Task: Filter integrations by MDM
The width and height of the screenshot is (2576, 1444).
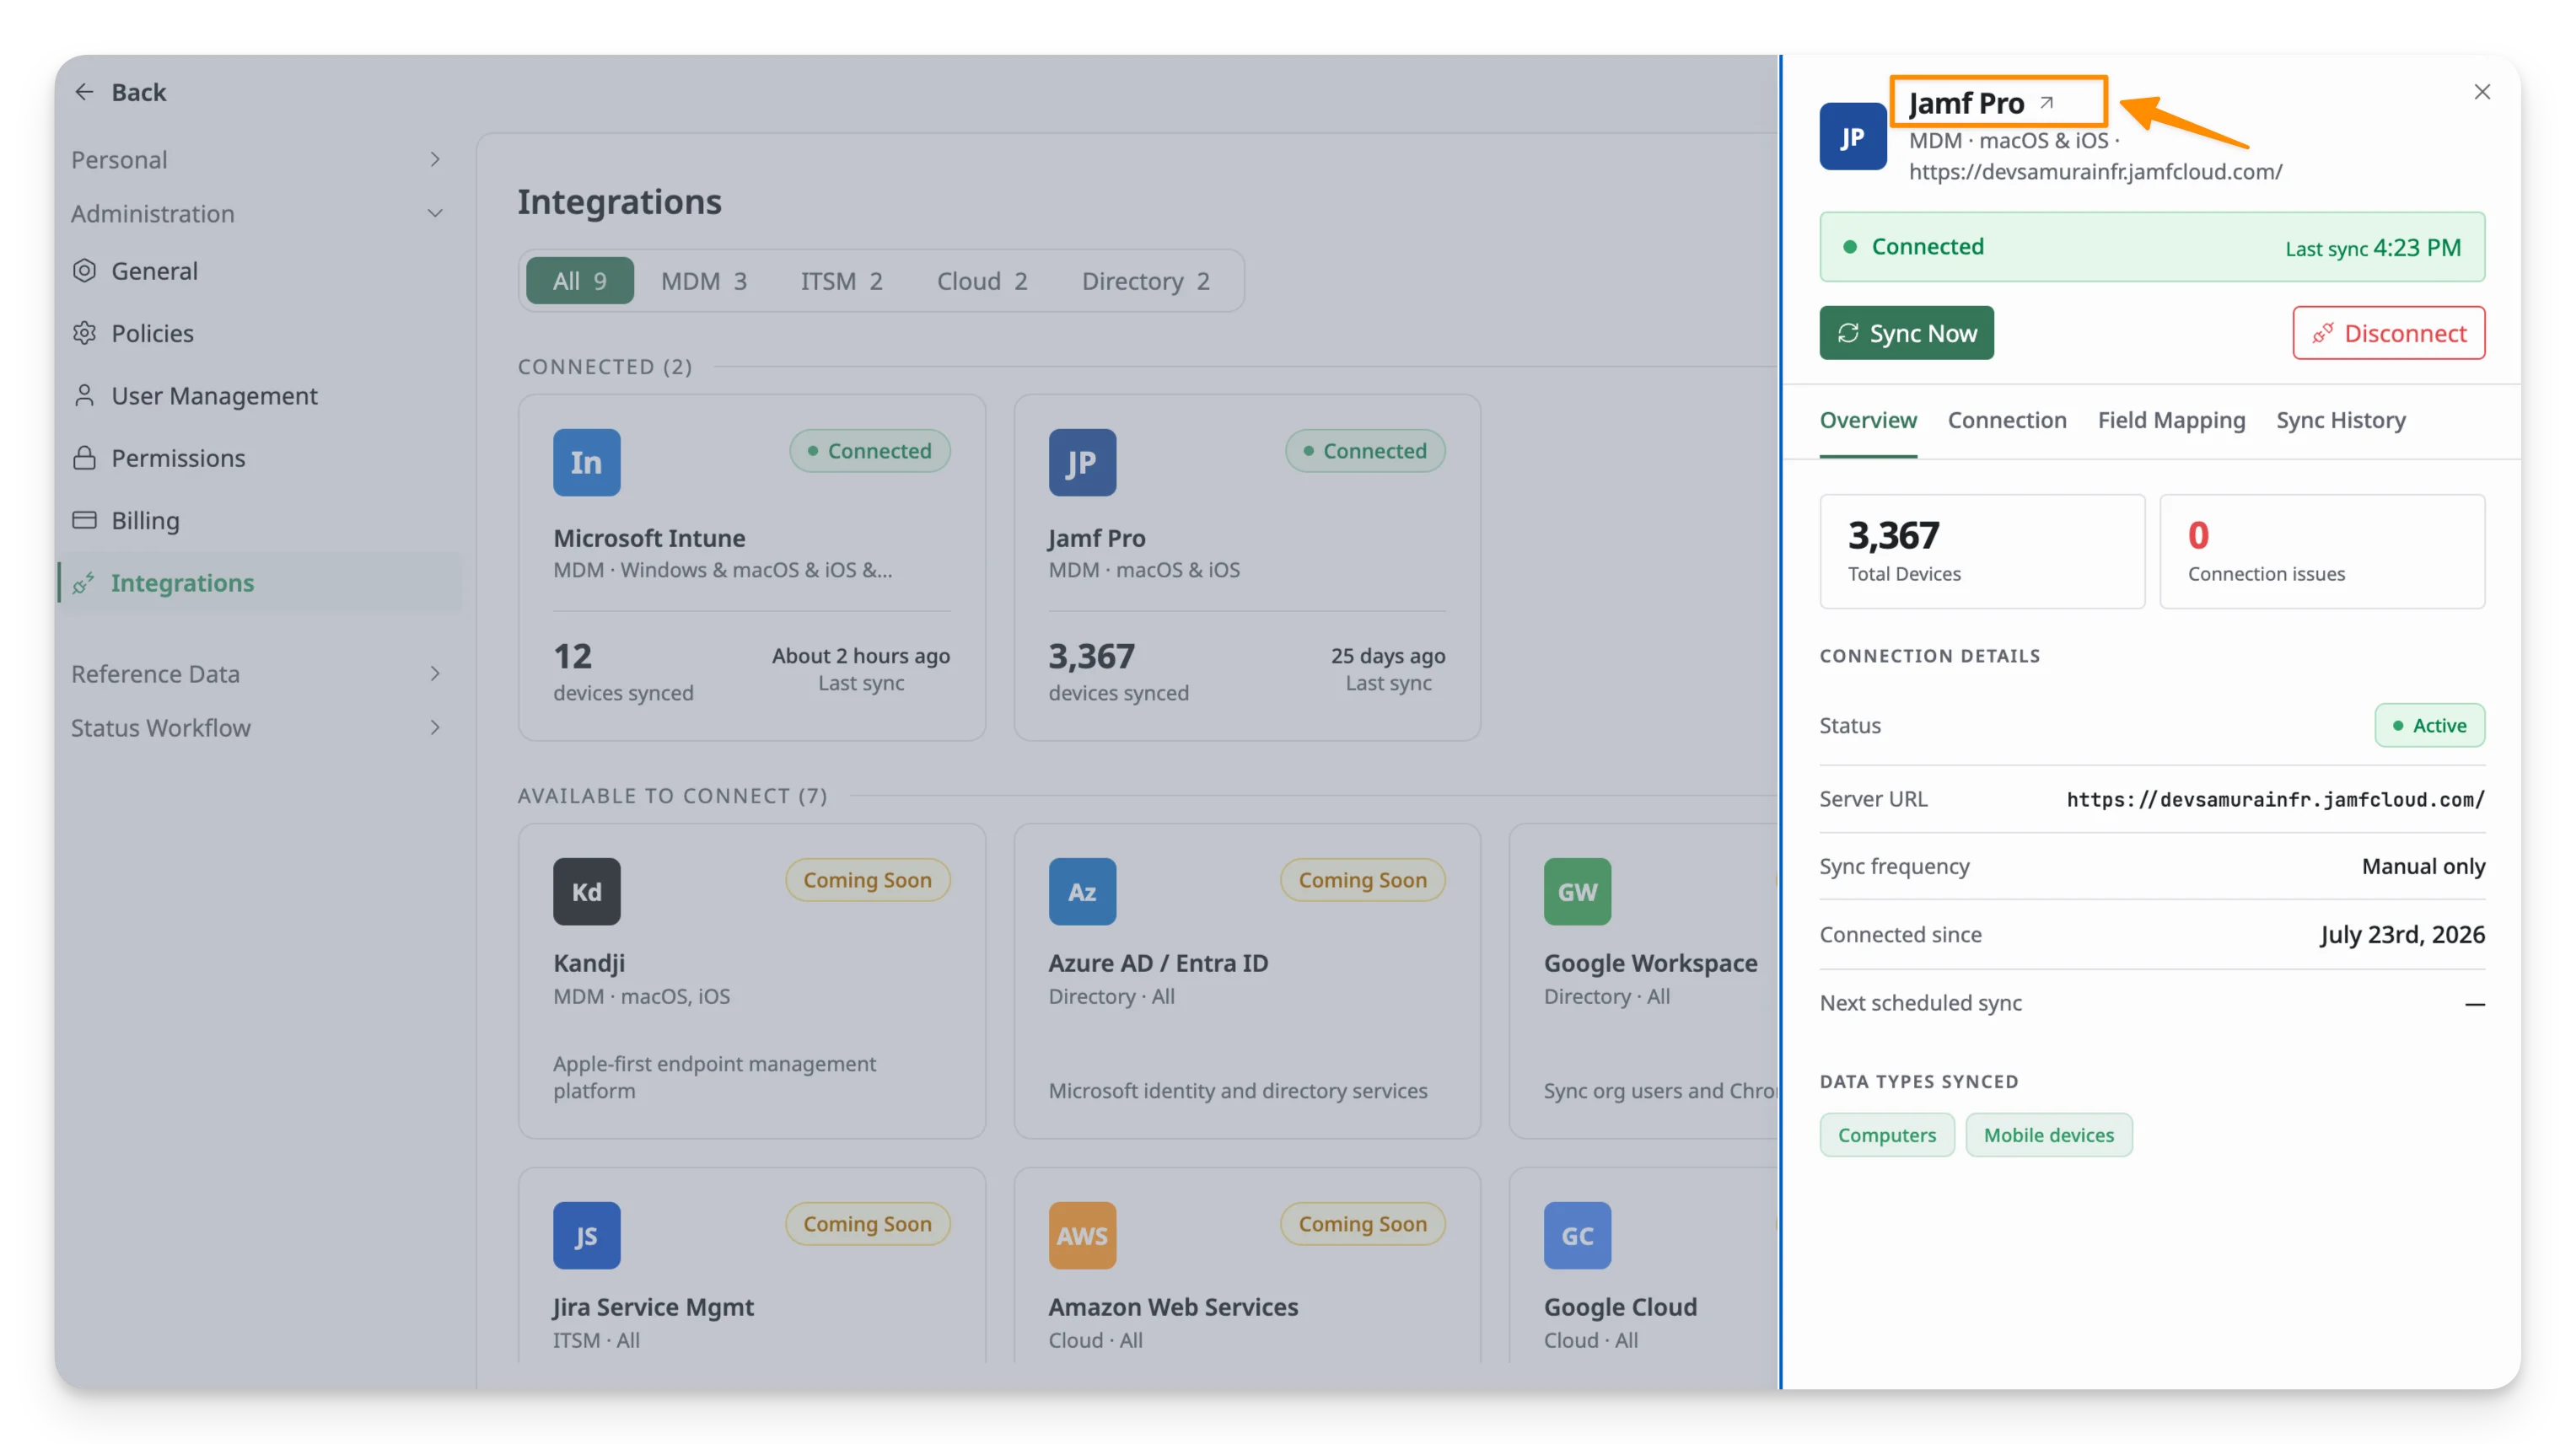Action: (704, 281)
